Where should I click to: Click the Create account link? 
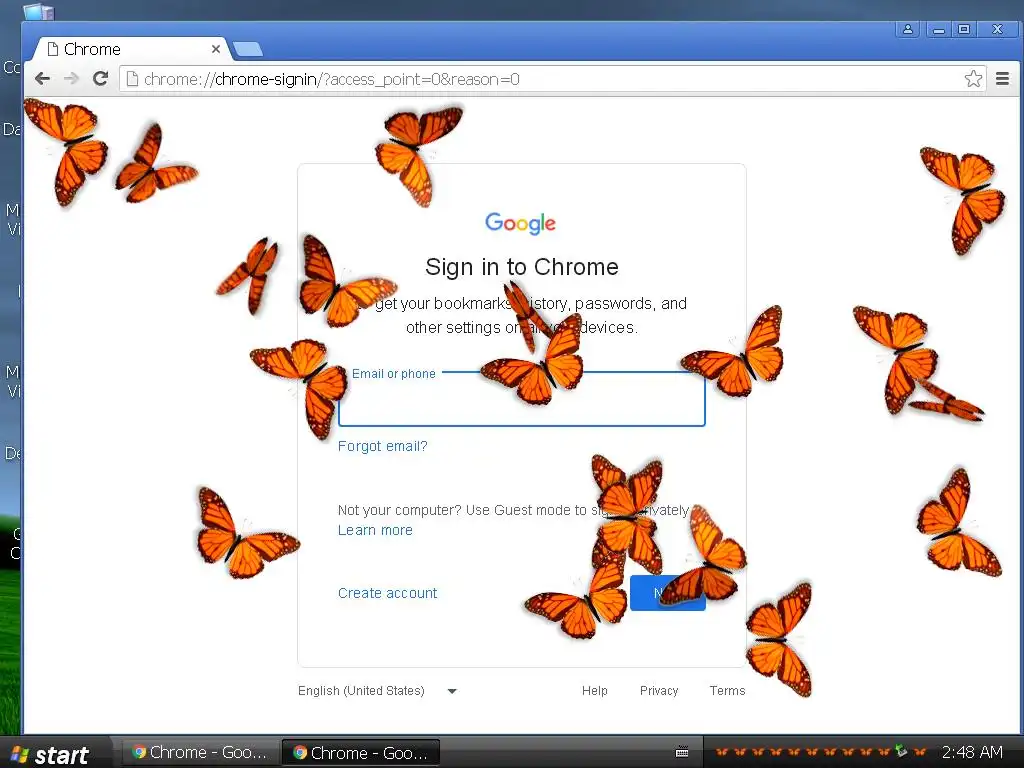pos(387,593)
